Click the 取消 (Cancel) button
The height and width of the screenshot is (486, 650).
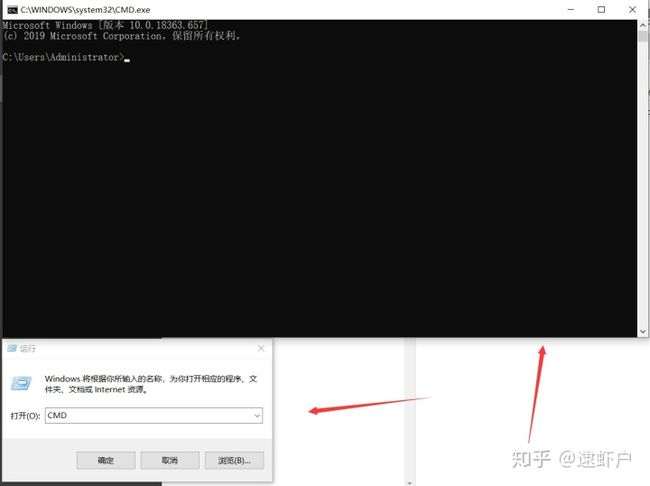[x=170, y=460]
